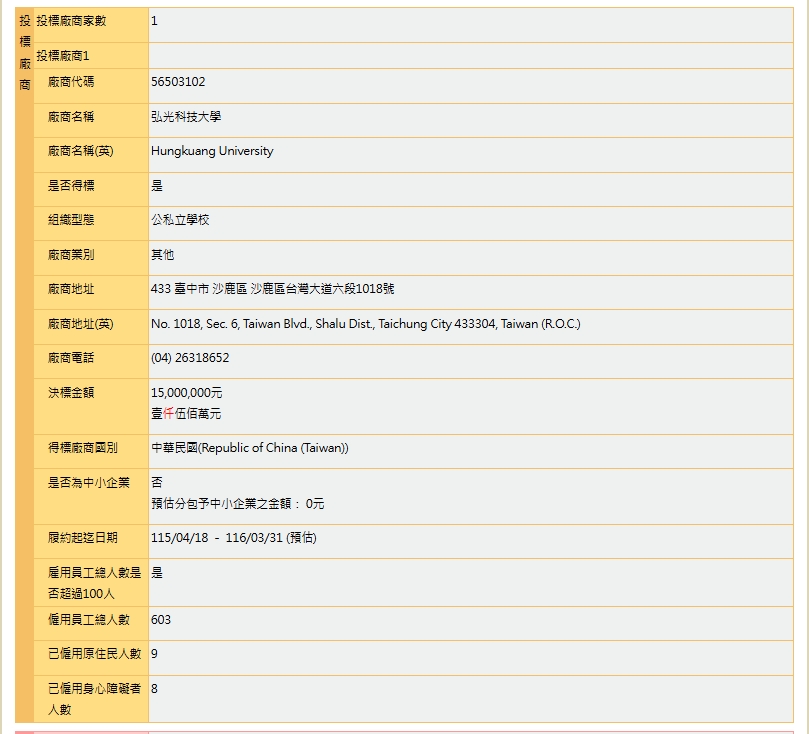Click the vendor code 56503102
The width and height of the screenshot is (809, 734).
[178, 82]
